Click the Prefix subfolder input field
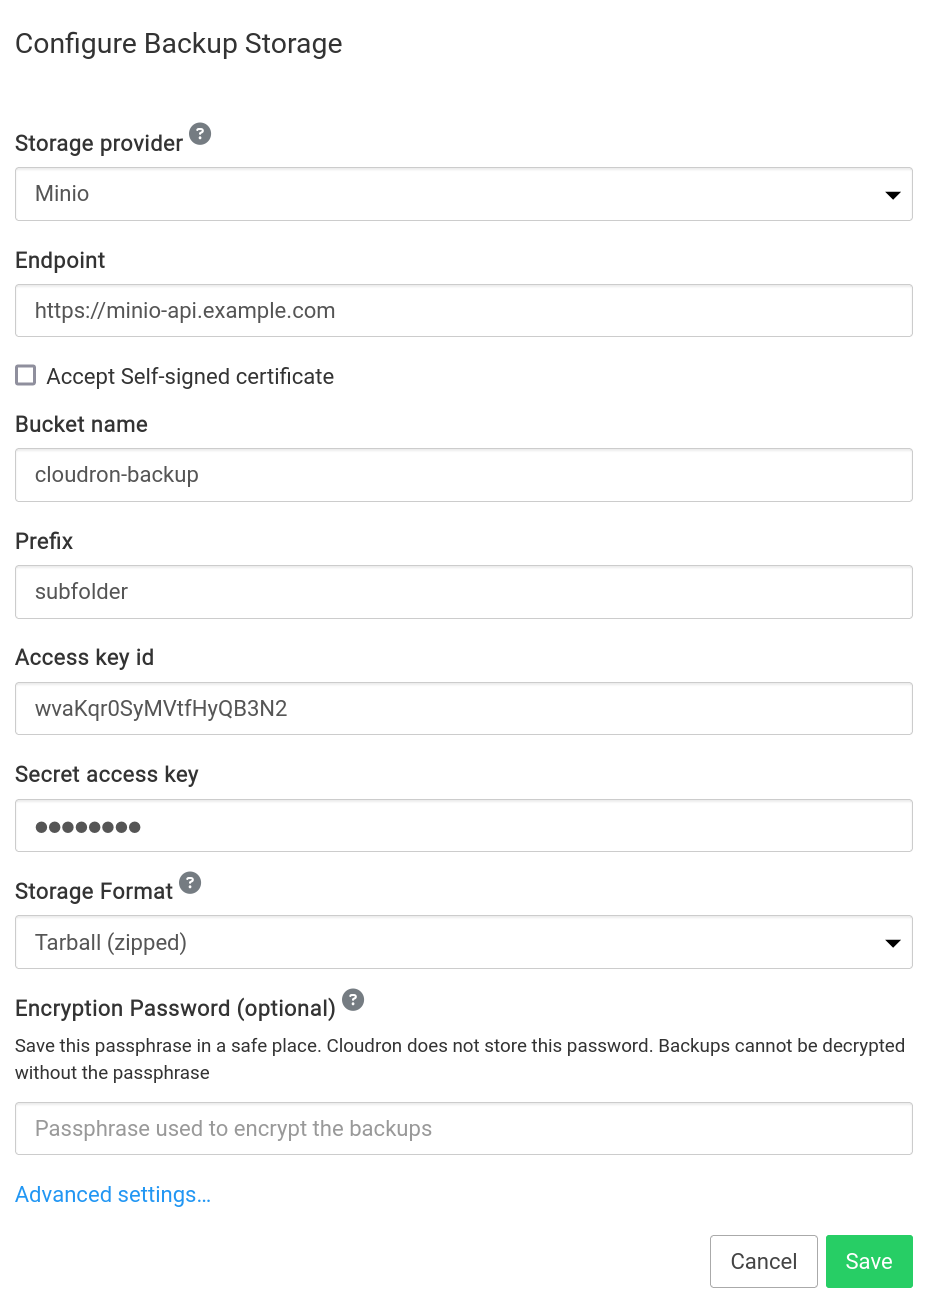928x1304 pixels. (x=463, y=592)
